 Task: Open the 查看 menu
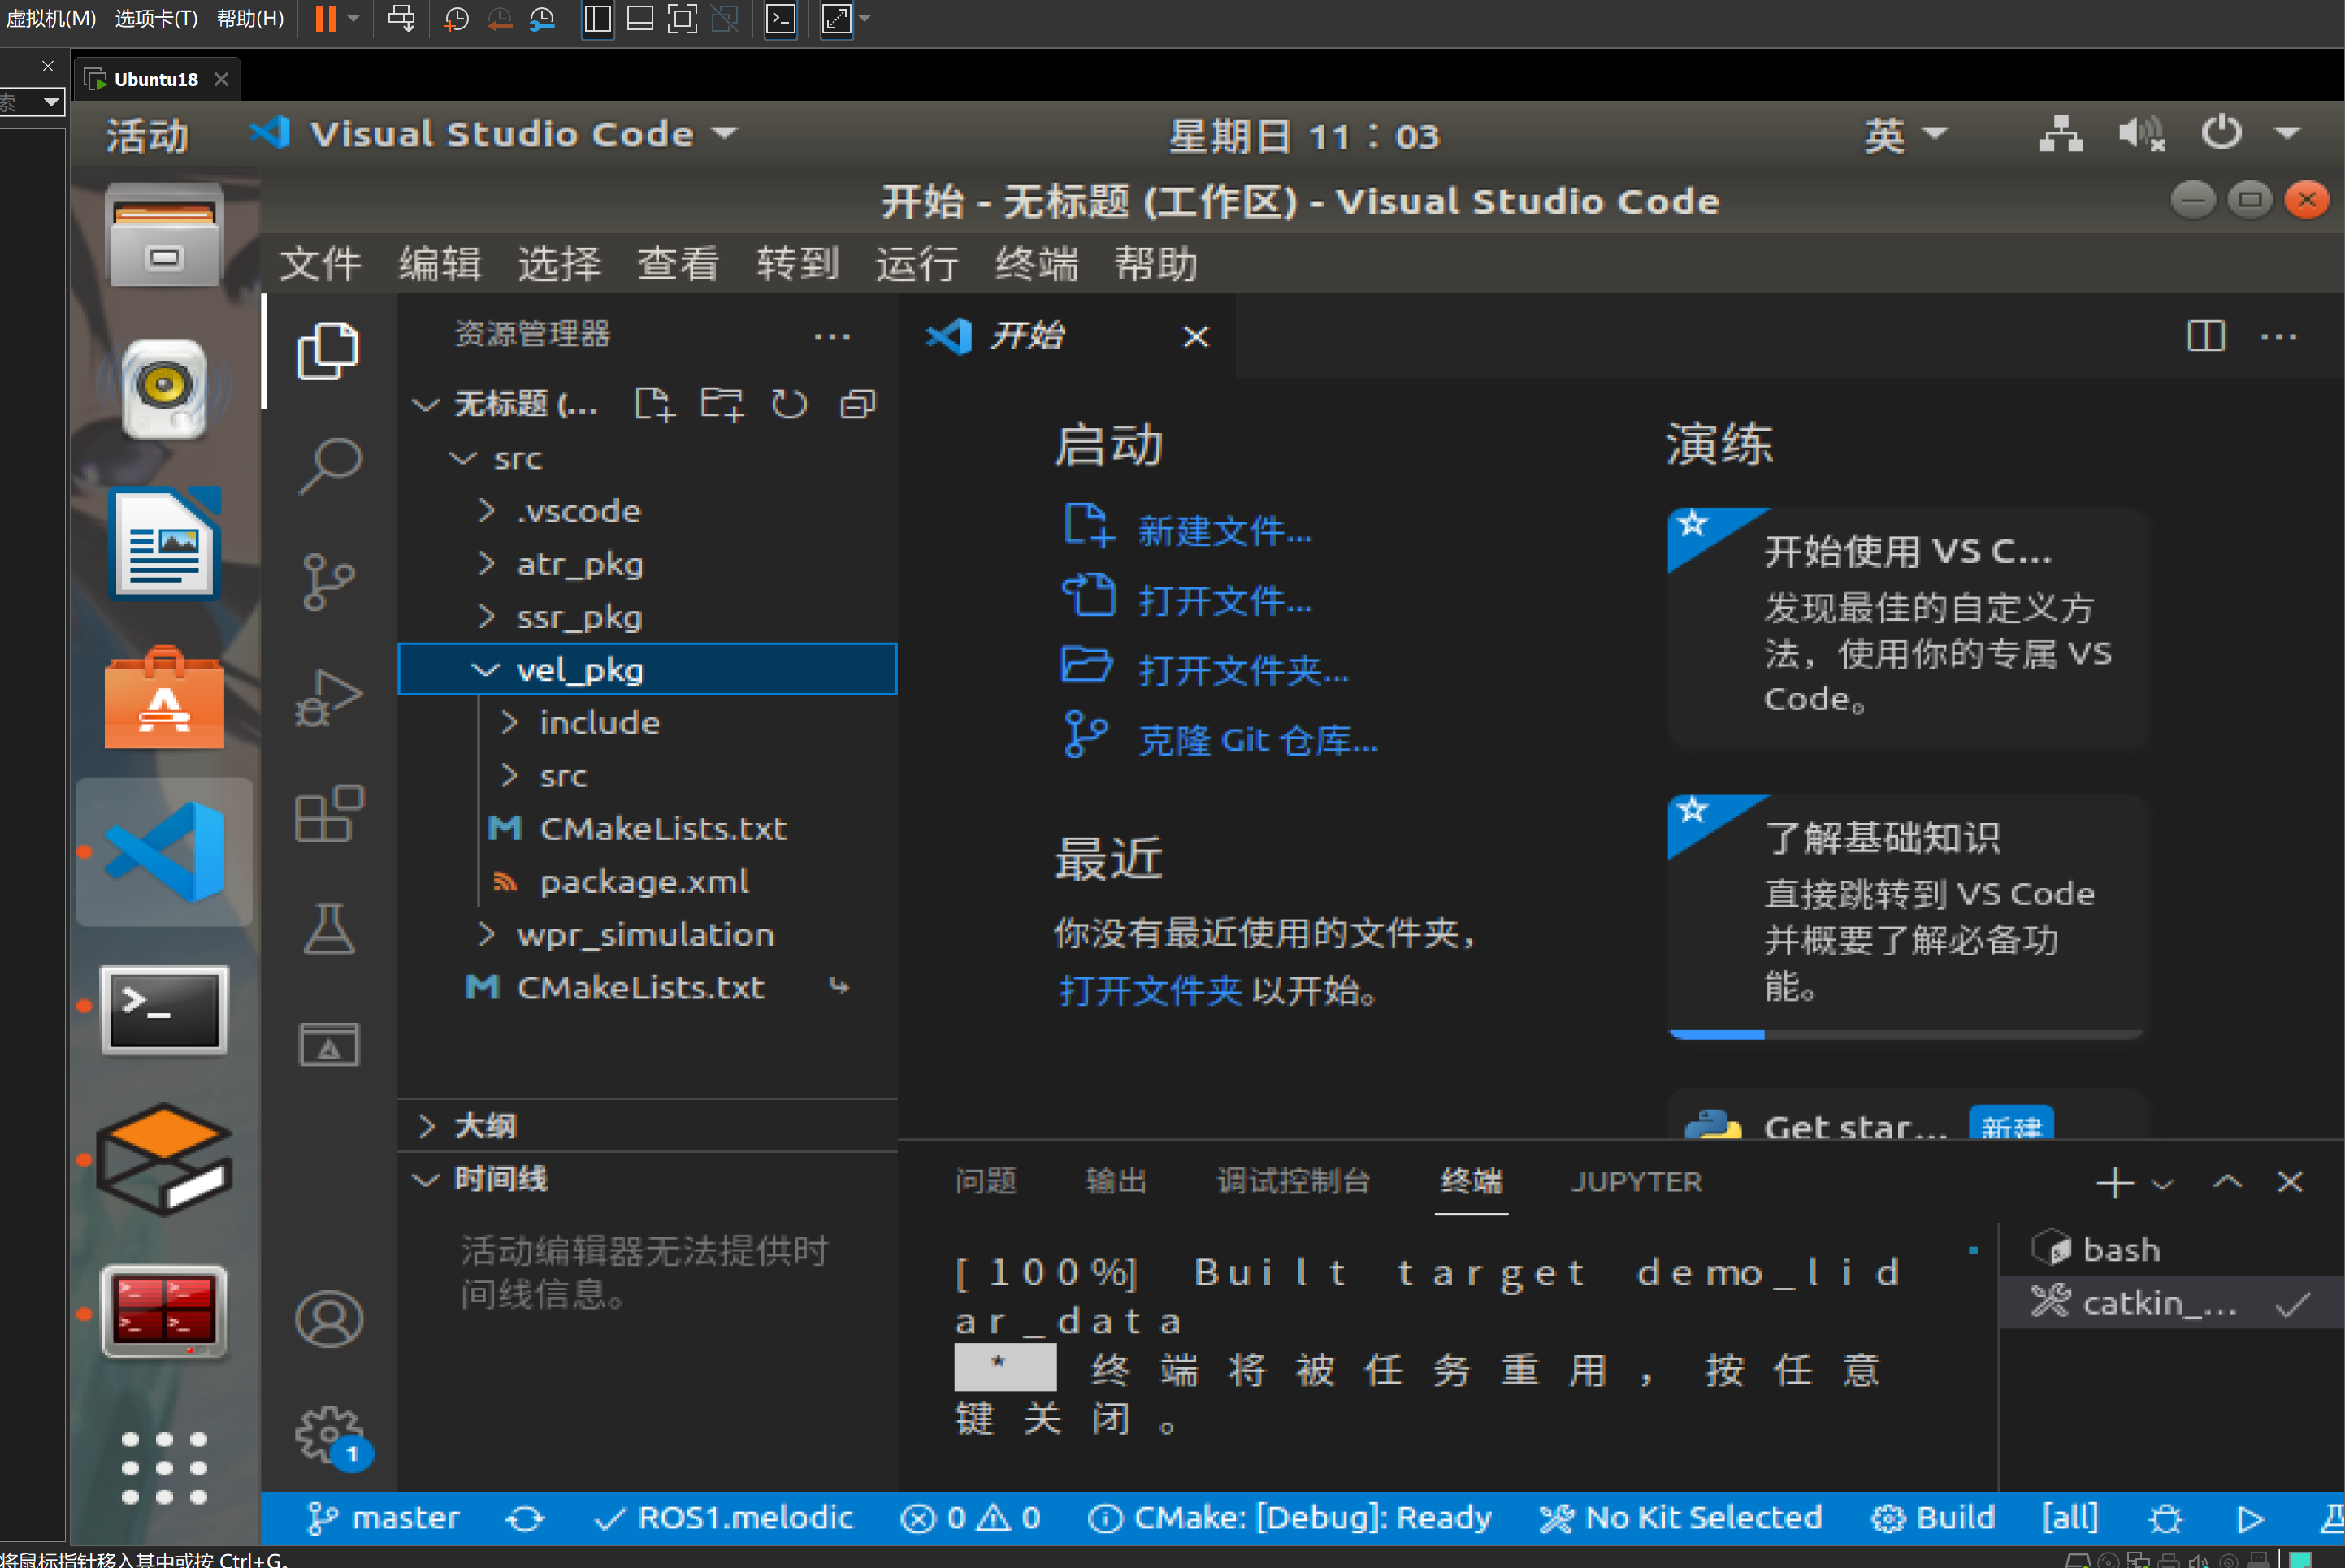click(x=679, y=265)
